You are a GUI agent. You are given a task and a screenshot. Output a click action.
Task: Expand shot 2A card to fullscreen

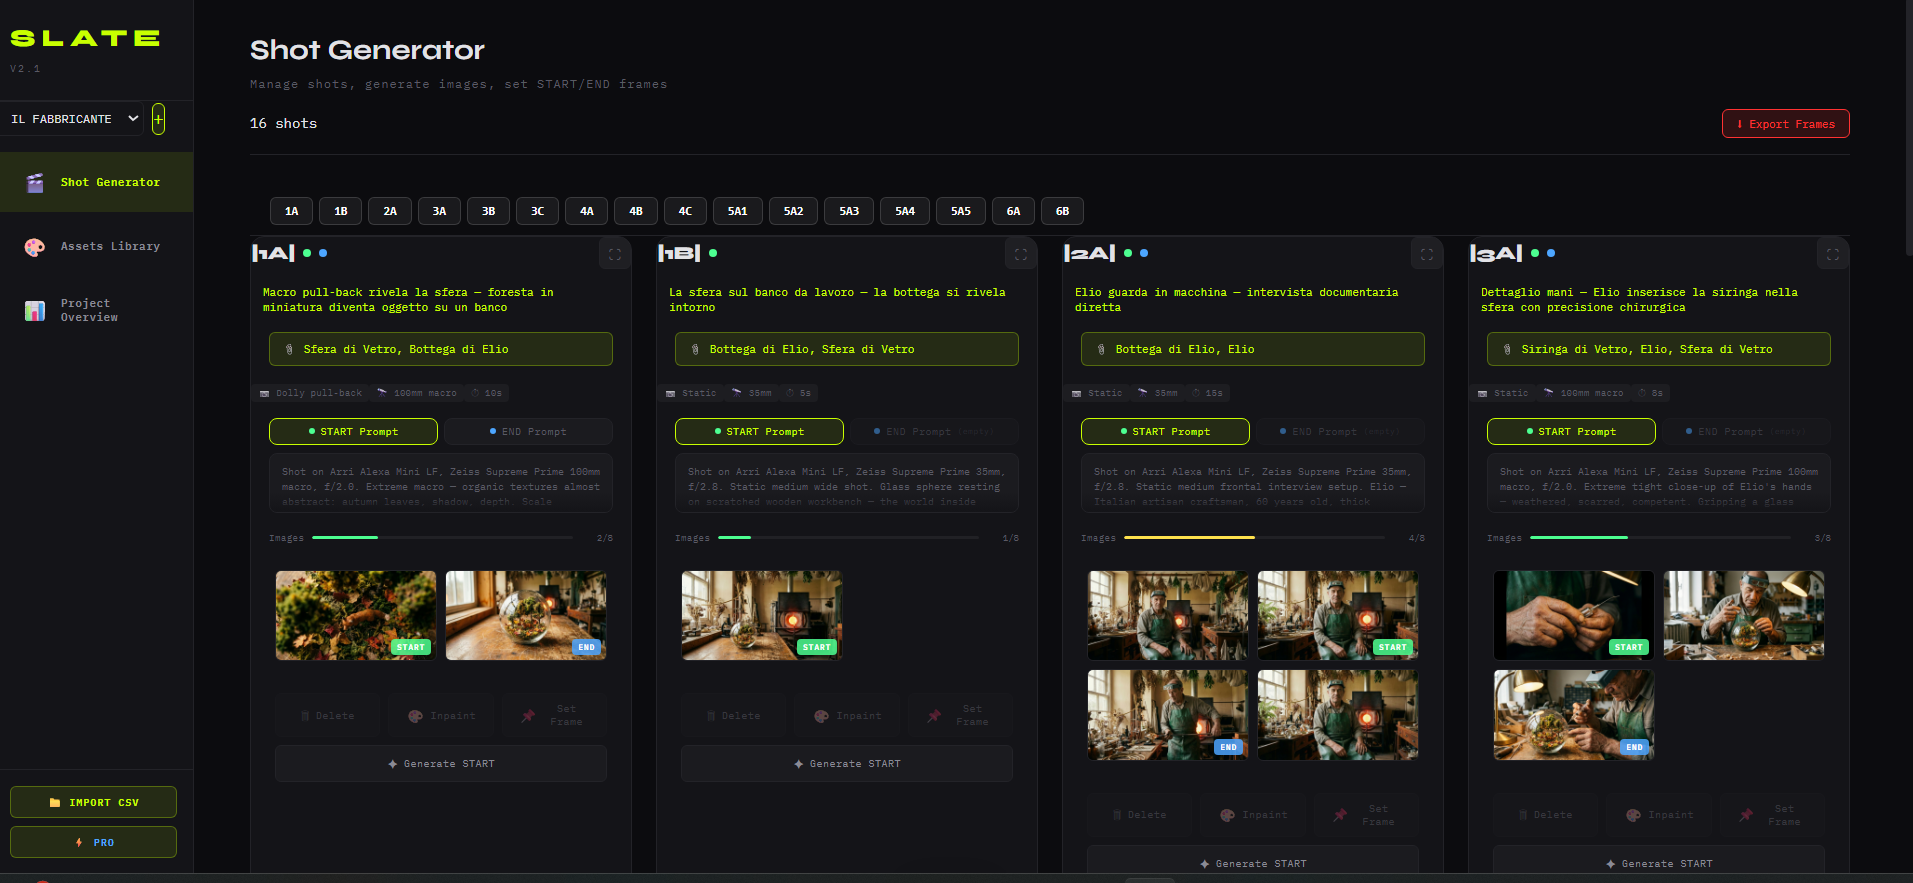pyautogui.click(x=1427, y=254)
